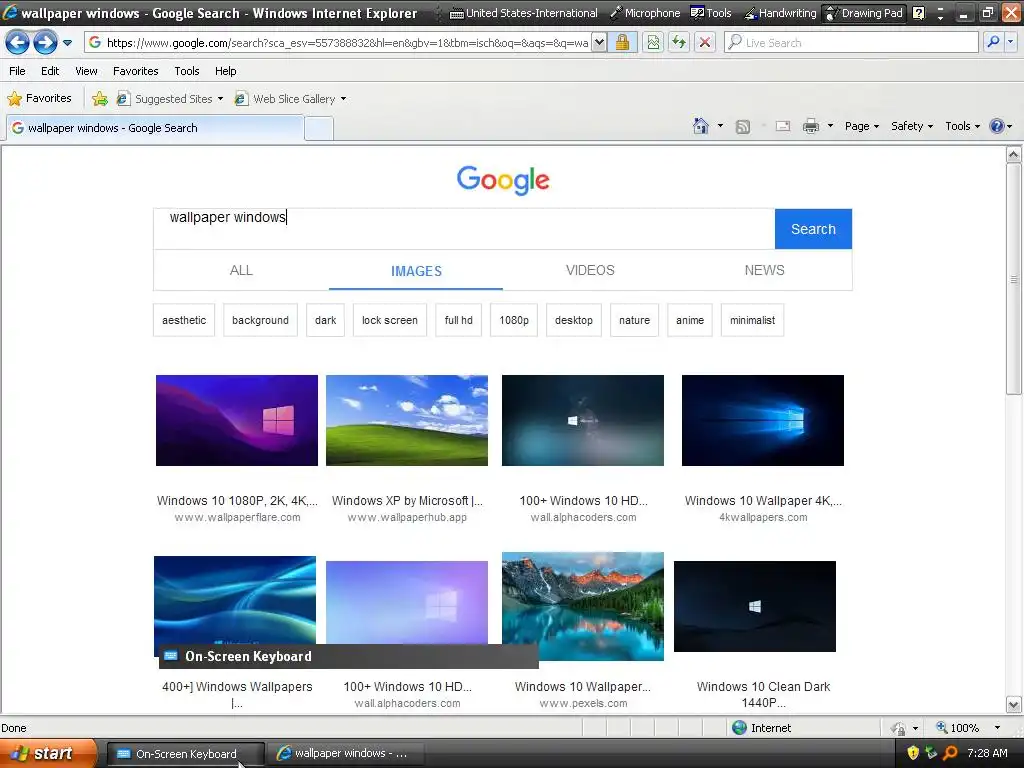Viewport: 1024px width, 768px height.
Task: Switch to On-Screen Keyboard taskbar button
Action: 185,754
